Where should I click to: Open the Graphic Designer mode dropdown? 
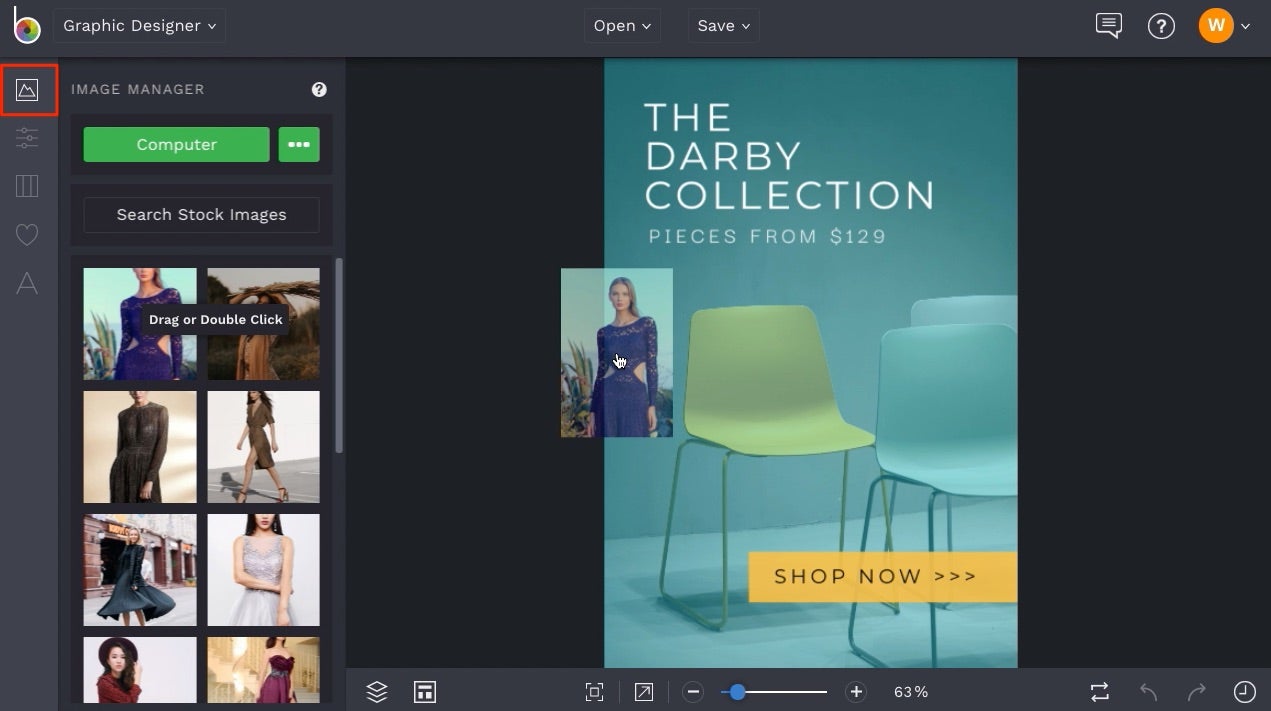click(x=139, y=26)
